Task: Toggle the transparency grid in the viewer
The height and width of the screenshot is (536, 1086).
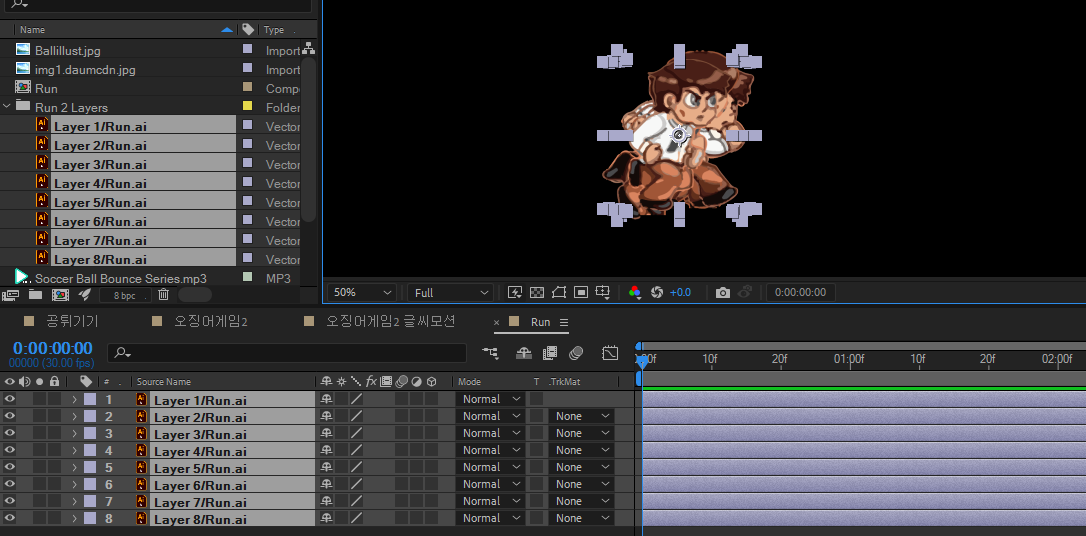Action: pyautogui.click(x=537, y=292)
